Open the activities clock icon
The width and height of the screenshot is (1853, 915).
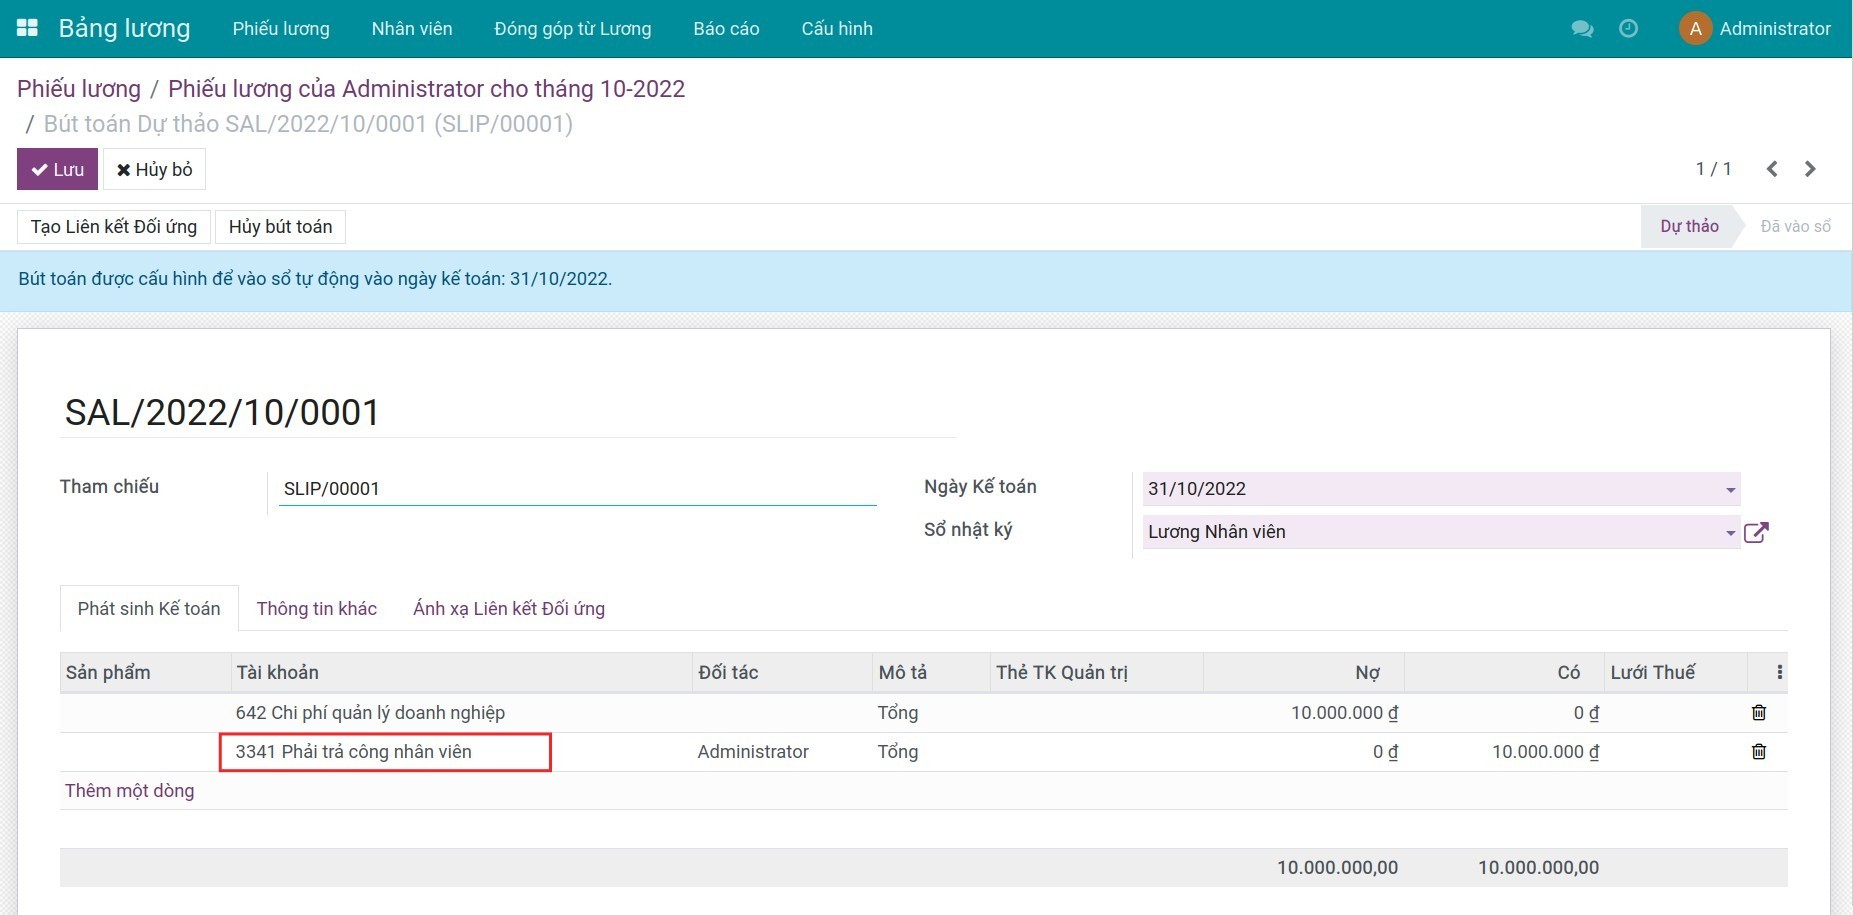pos(1628,29)
